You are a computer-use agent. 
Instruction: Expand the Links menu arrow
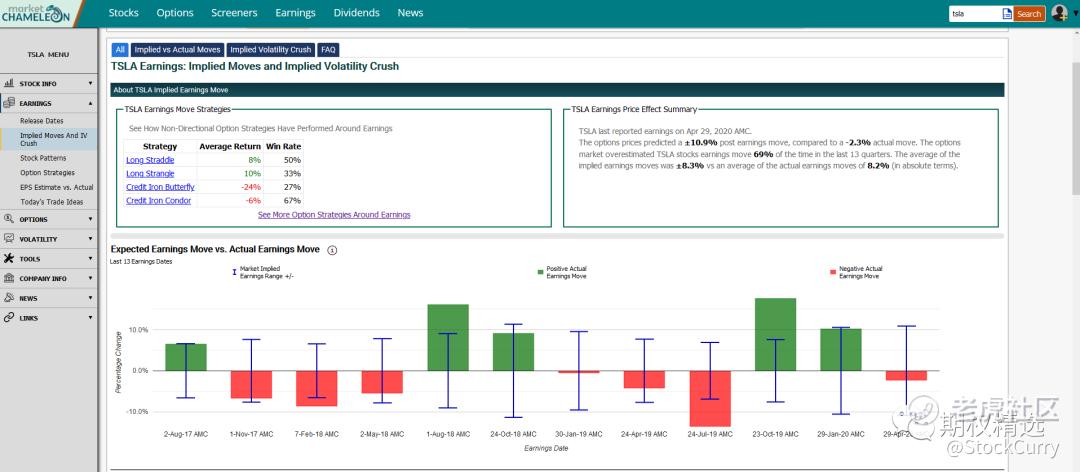(x=90, y=318)
